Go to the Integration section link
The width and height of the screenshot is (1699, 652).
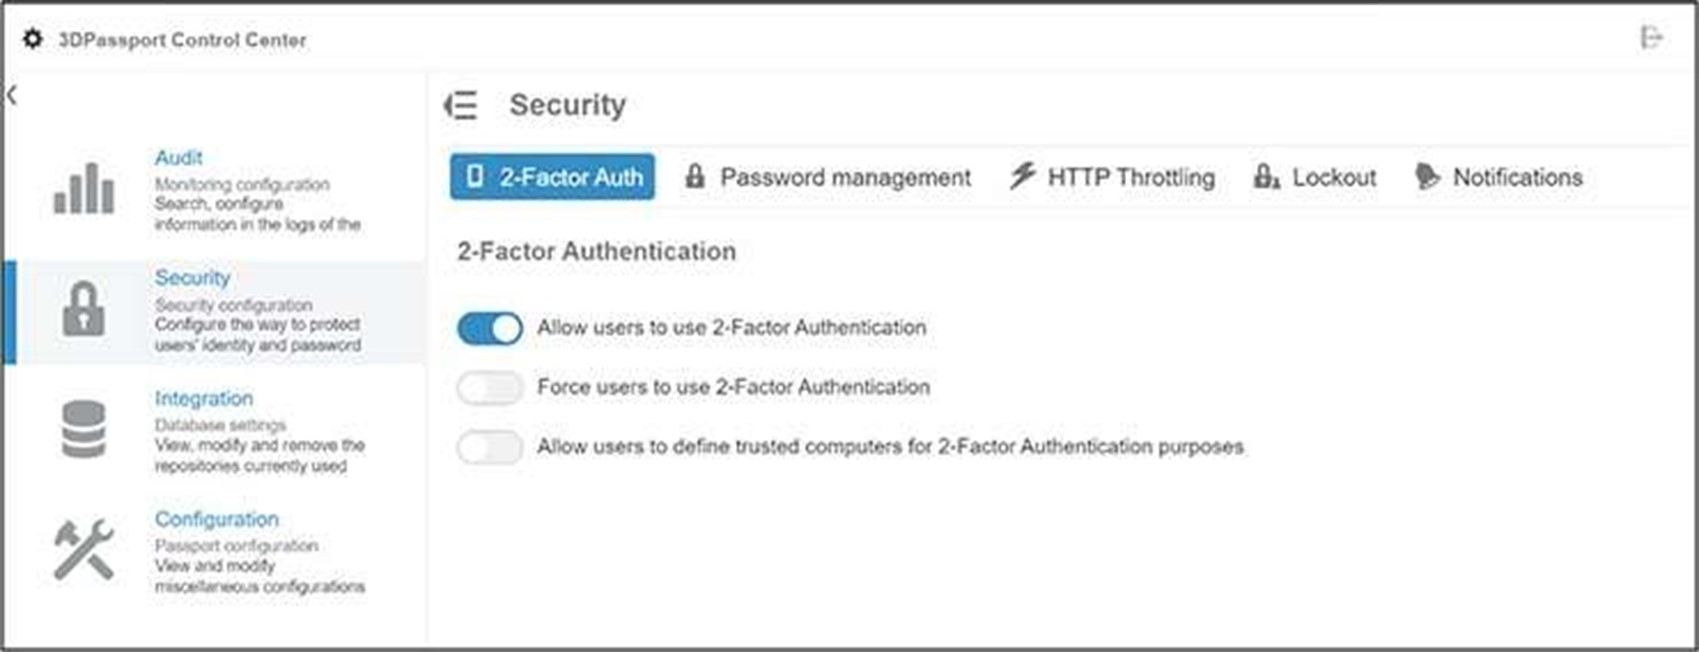point(203,398)
